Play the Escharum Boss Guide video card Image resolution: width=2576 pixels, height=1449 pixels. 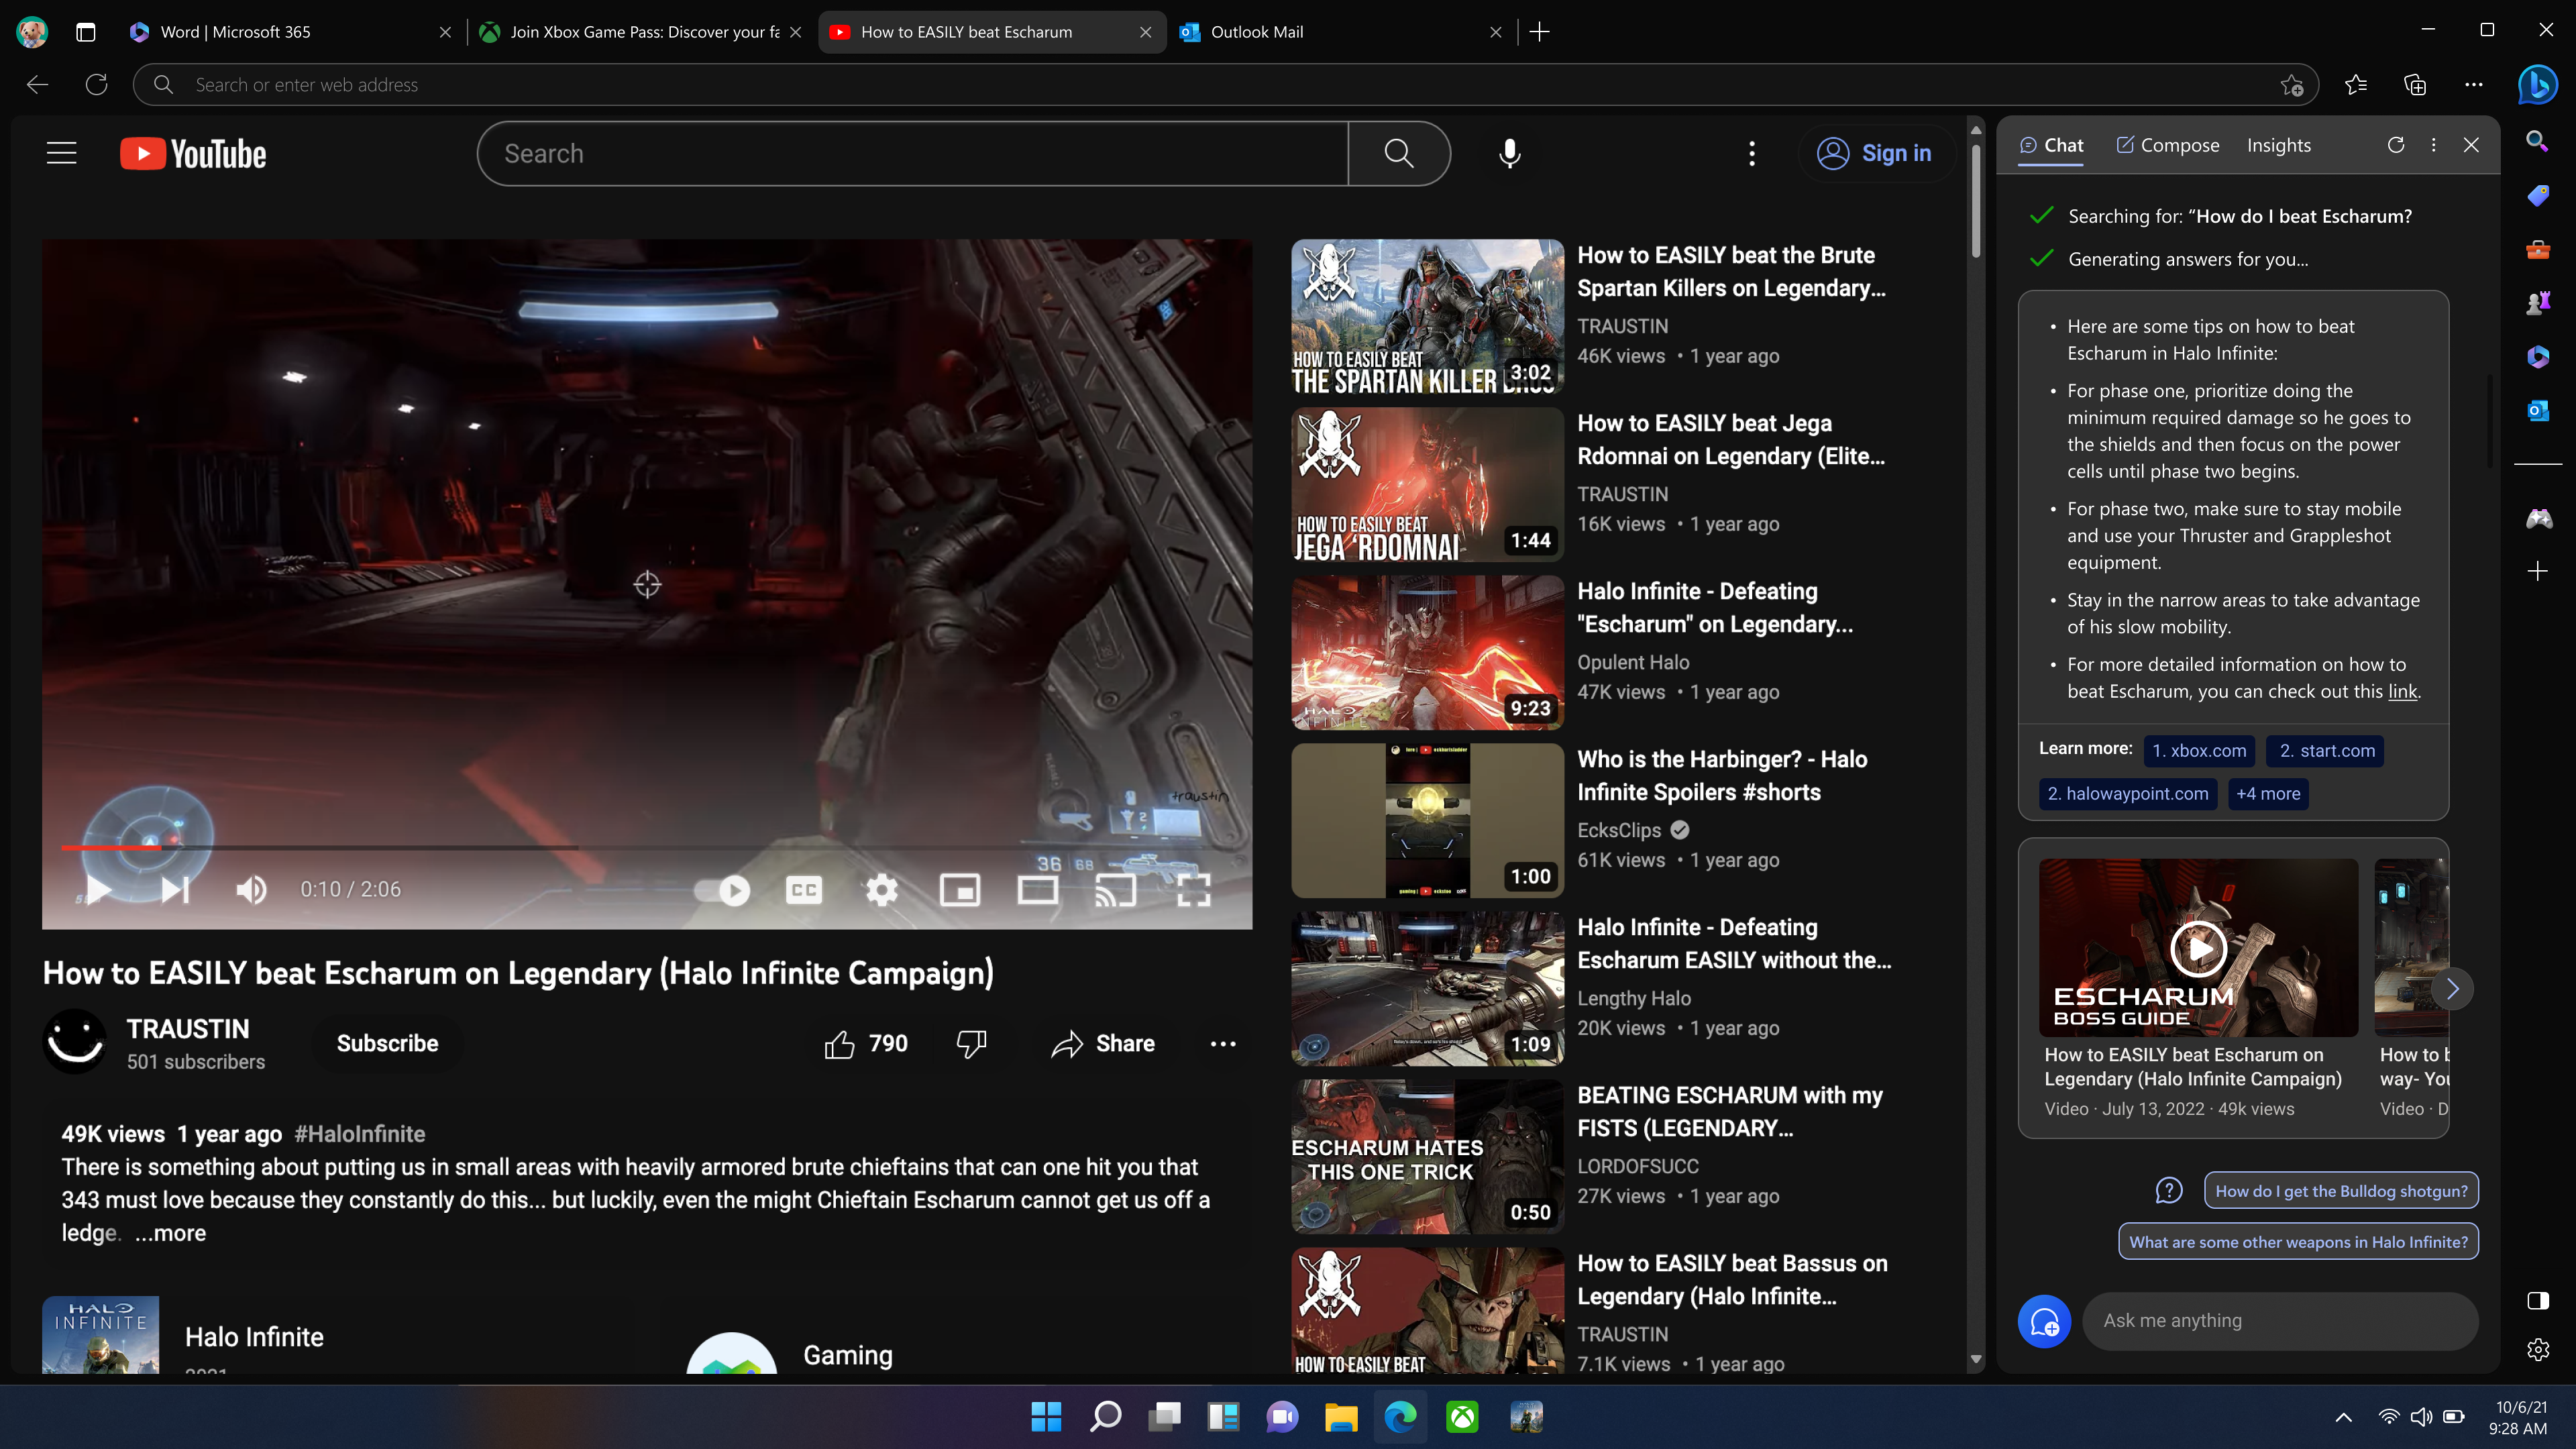pos(2198,947)
